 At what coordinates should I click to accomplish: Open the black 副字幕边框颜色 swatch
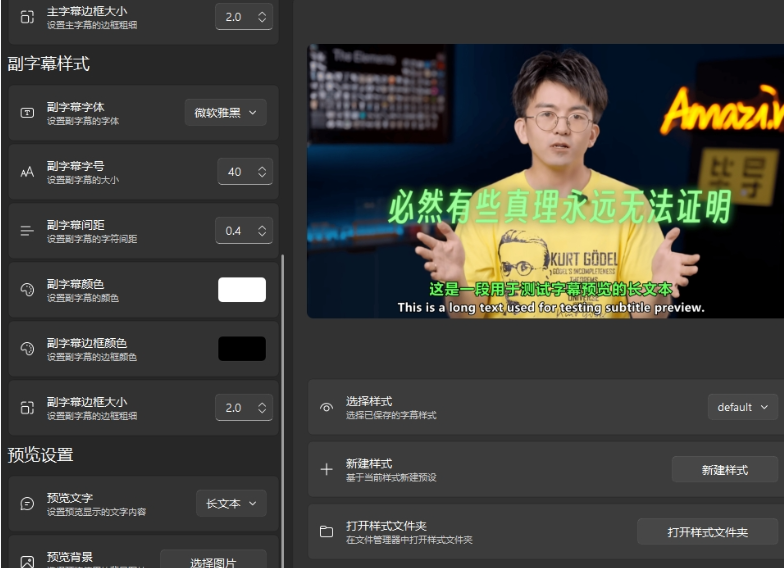(242, 349)
